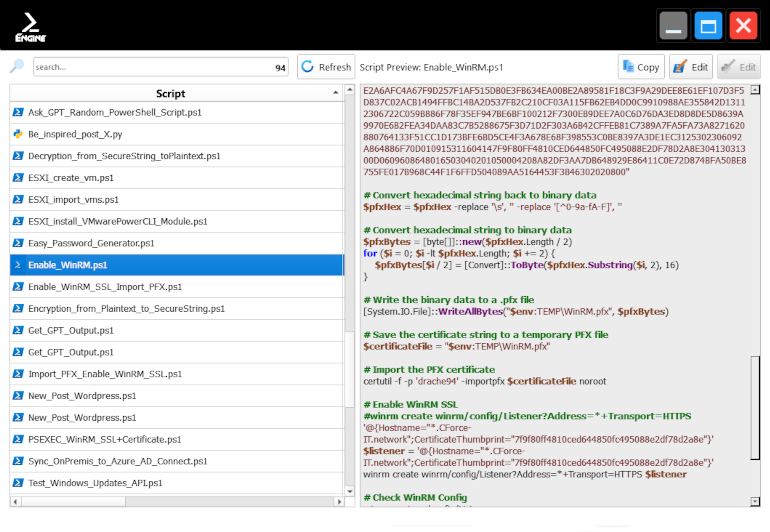
Task: Click the PowerShell icon next to Easy_Password_Generator.ps1
Action: coord(18,243)
